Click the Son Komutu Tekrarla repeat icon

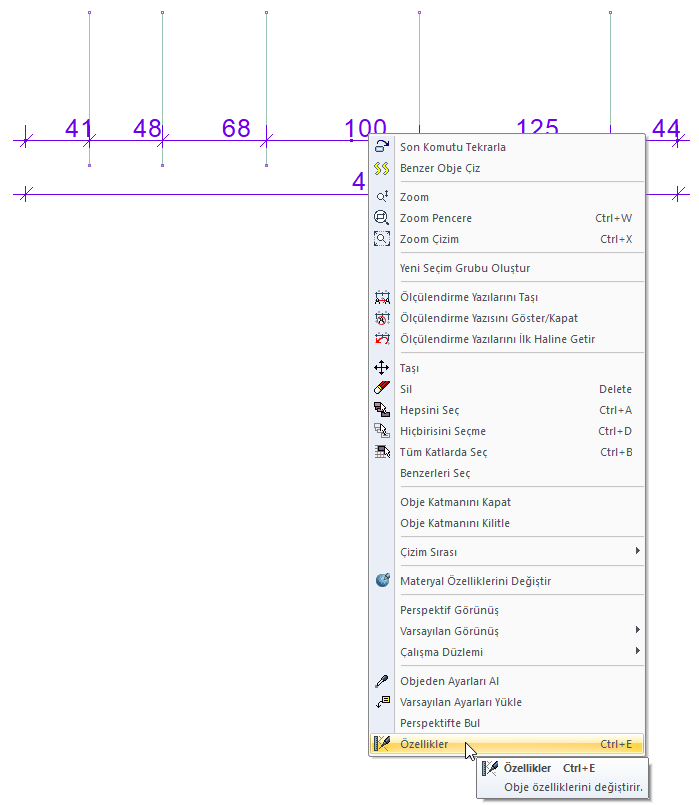point(382,146)
